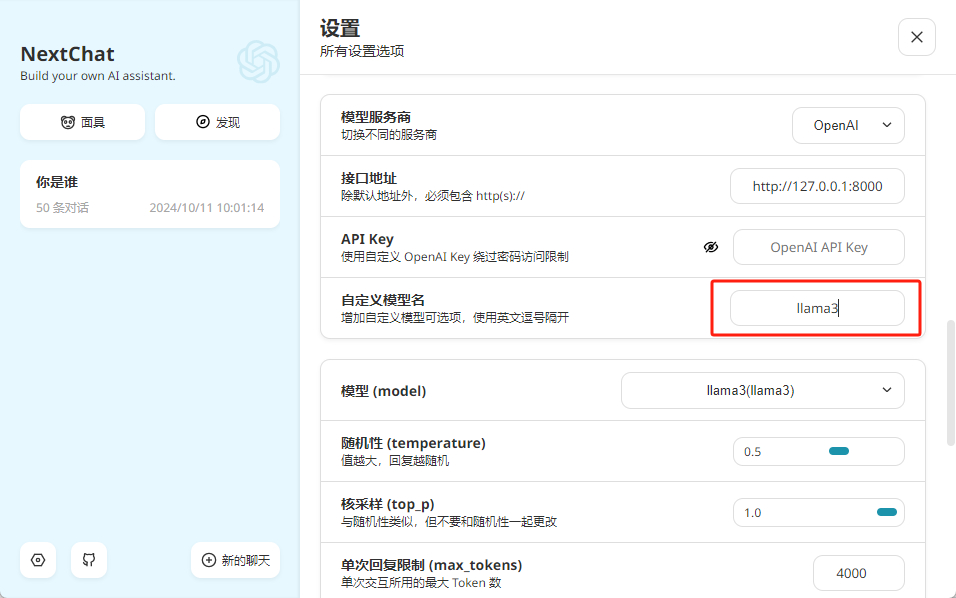
Task: Open the 你是谁 conversation
Action: 150,194
